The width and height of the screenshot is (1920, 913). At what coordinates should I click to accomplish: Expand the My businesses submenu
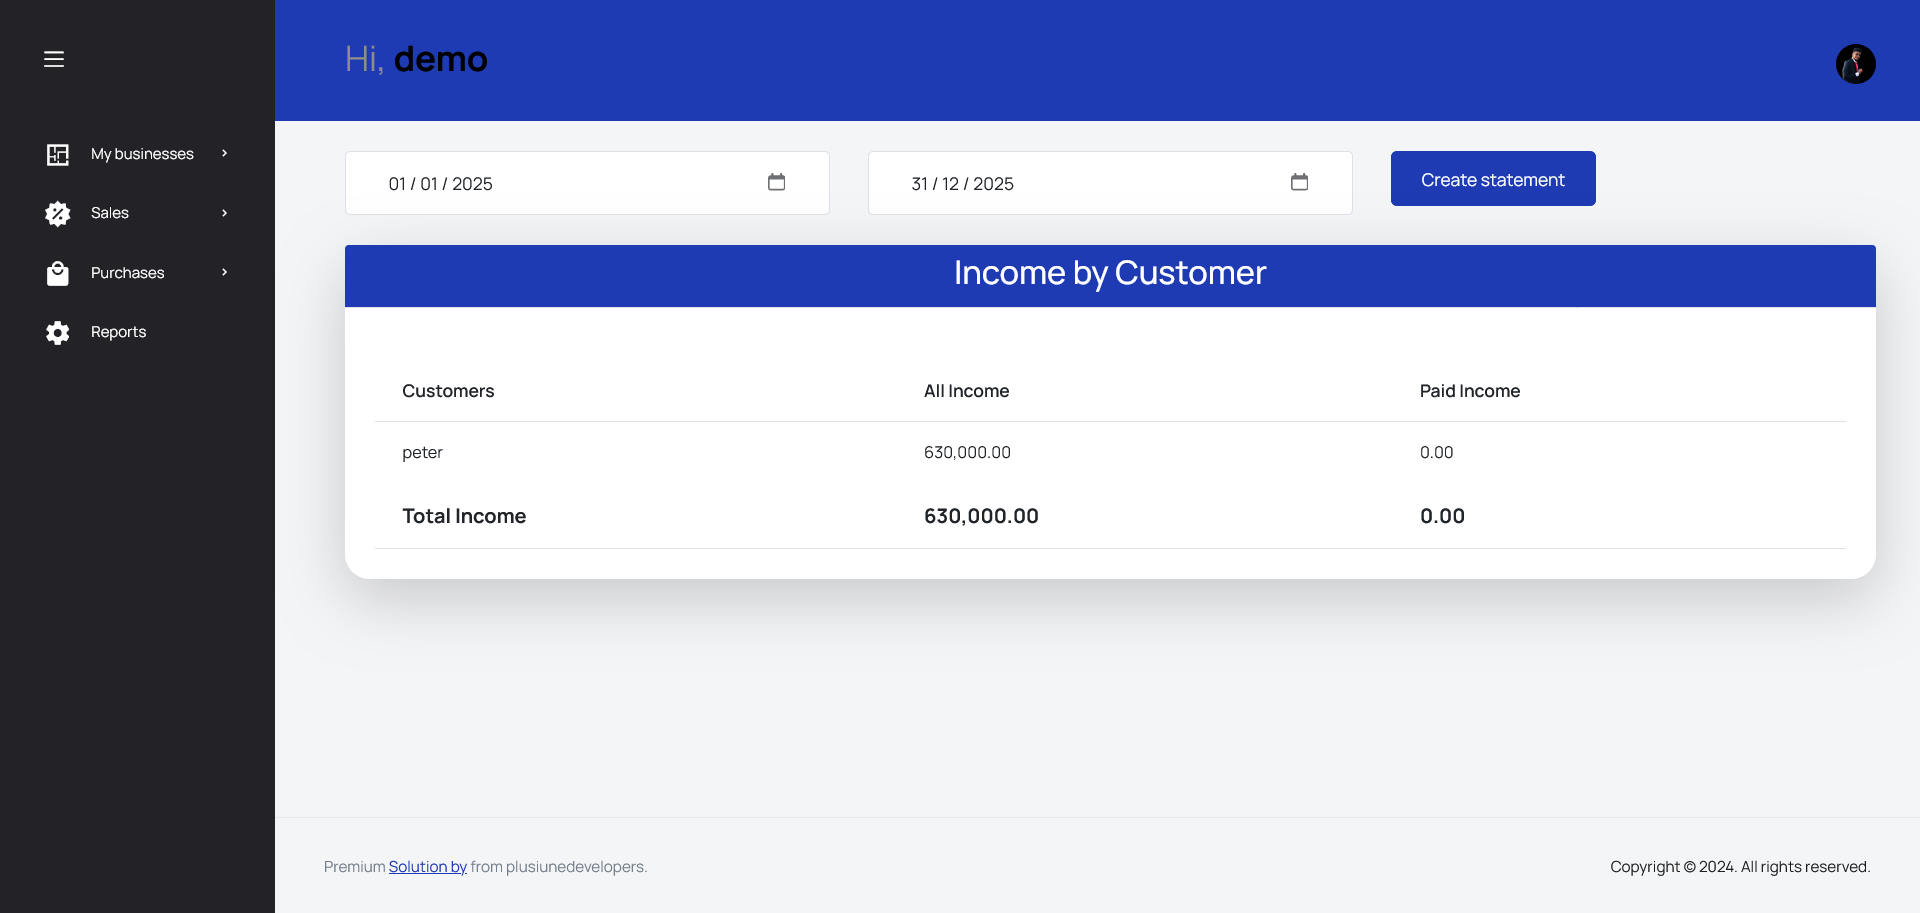[225, 154]
